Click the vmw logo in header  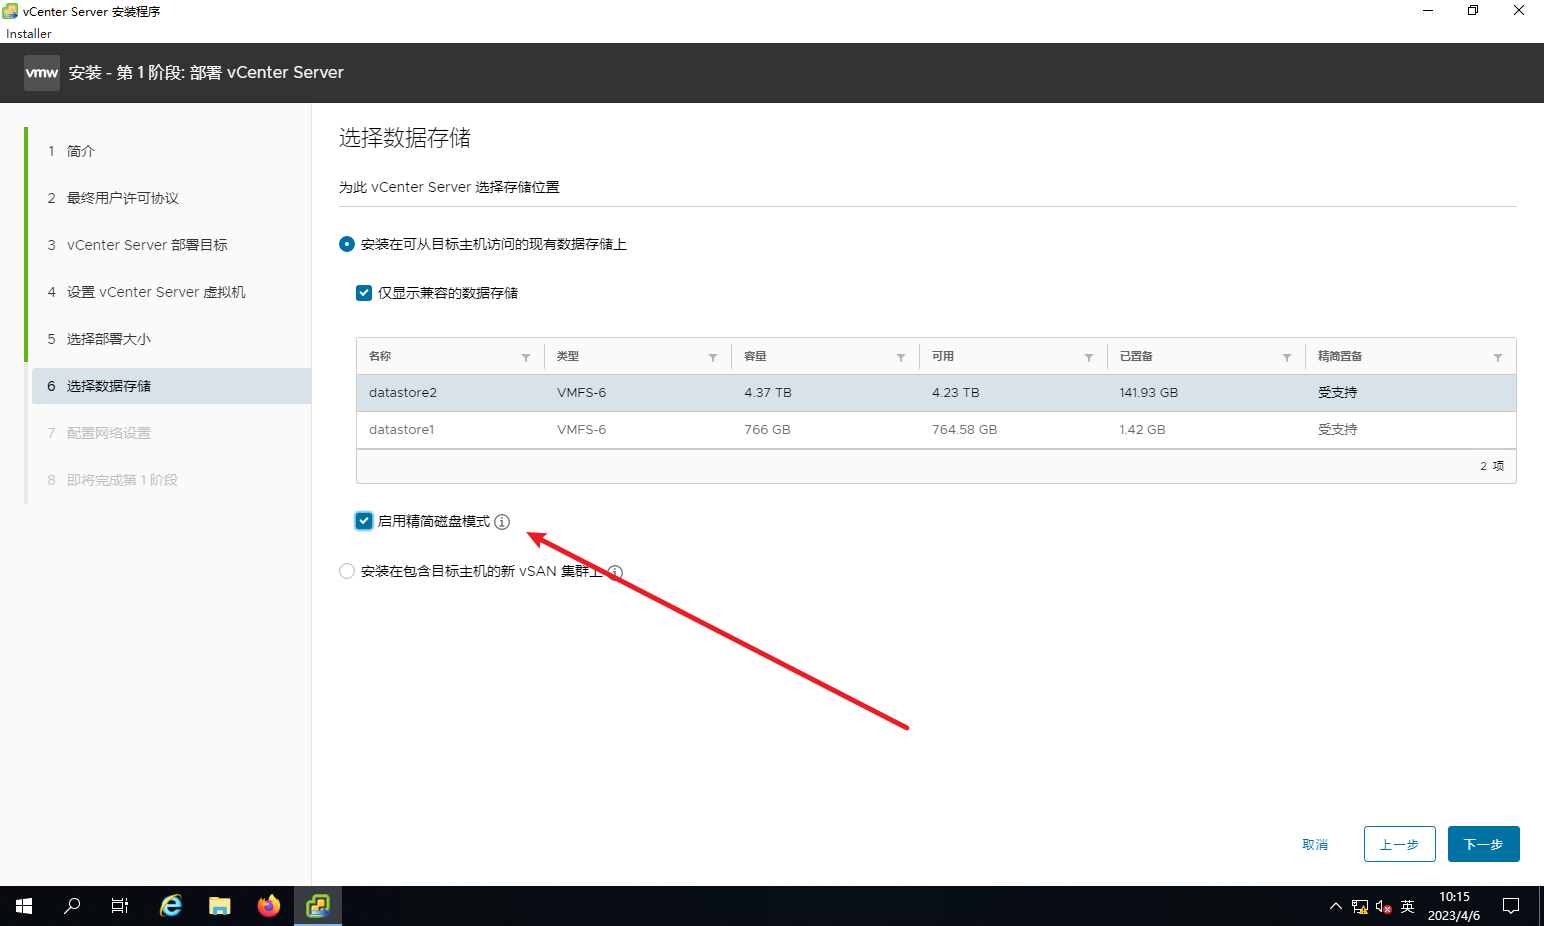tap(42, 73)
